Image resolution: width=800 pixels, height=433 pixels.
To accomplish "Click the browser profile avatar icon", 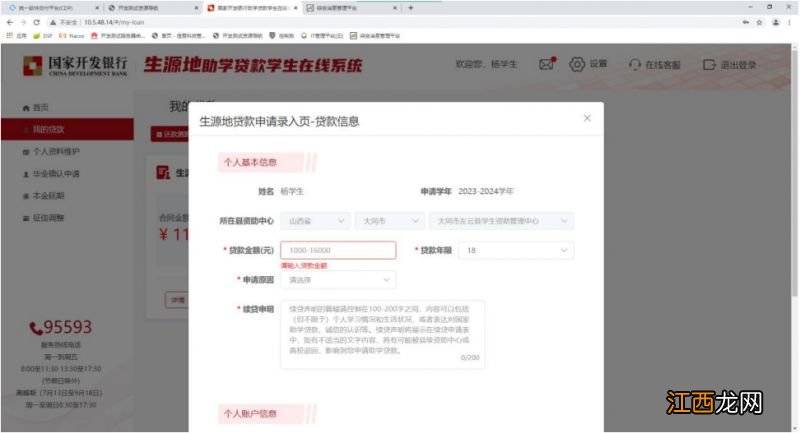I will [x=776, y=22].
